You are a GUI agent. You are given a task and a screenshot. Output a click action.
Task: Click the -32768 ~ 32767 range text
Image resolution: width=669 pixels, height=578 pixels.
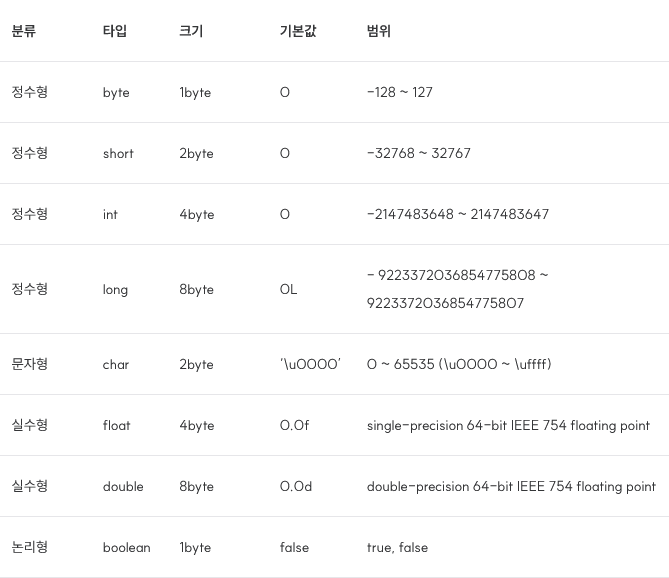point(419,153)
